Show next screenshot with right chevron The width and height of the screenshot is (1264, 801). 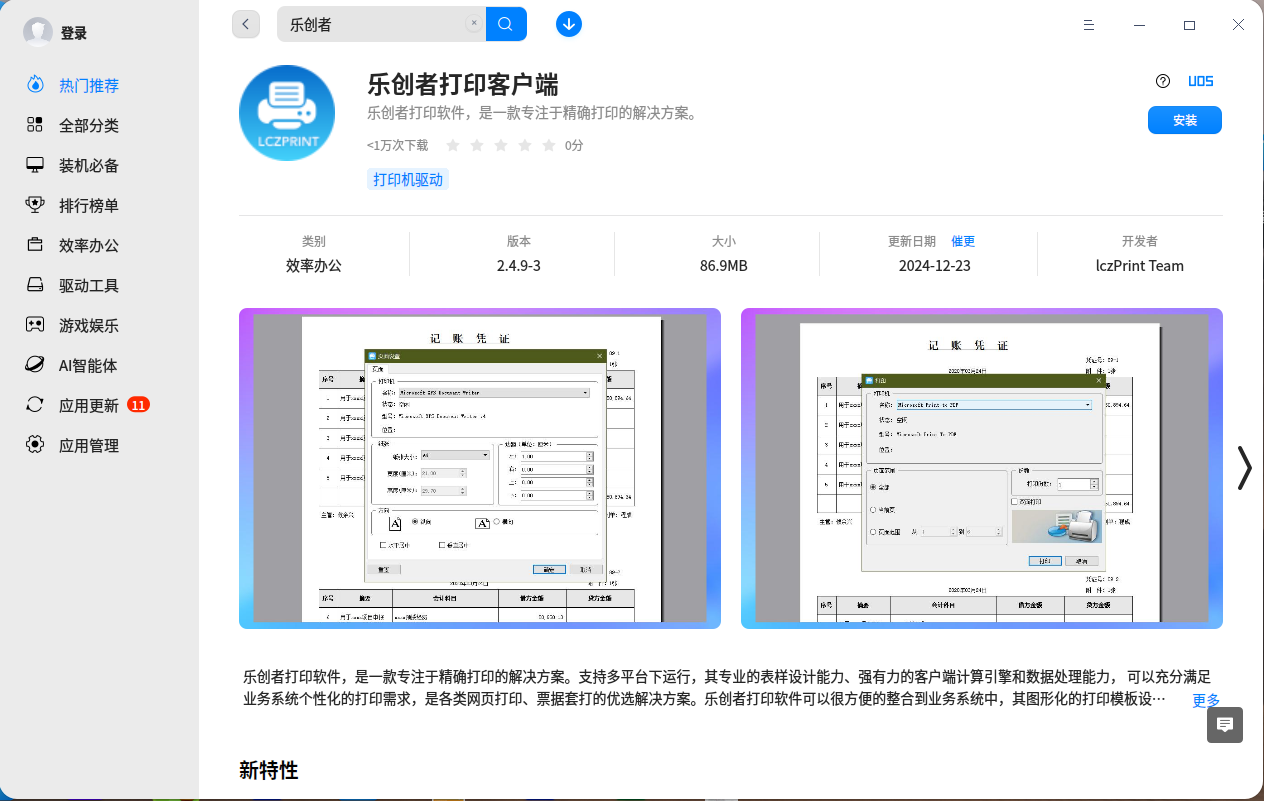[x=1244, y=467]
